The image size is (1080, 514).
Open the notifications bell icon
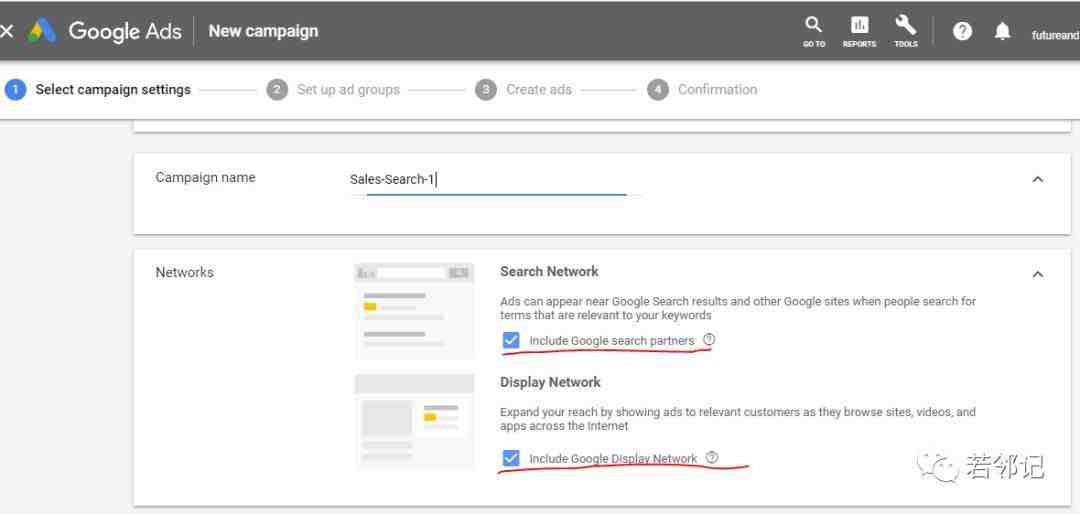[1002, 31]
